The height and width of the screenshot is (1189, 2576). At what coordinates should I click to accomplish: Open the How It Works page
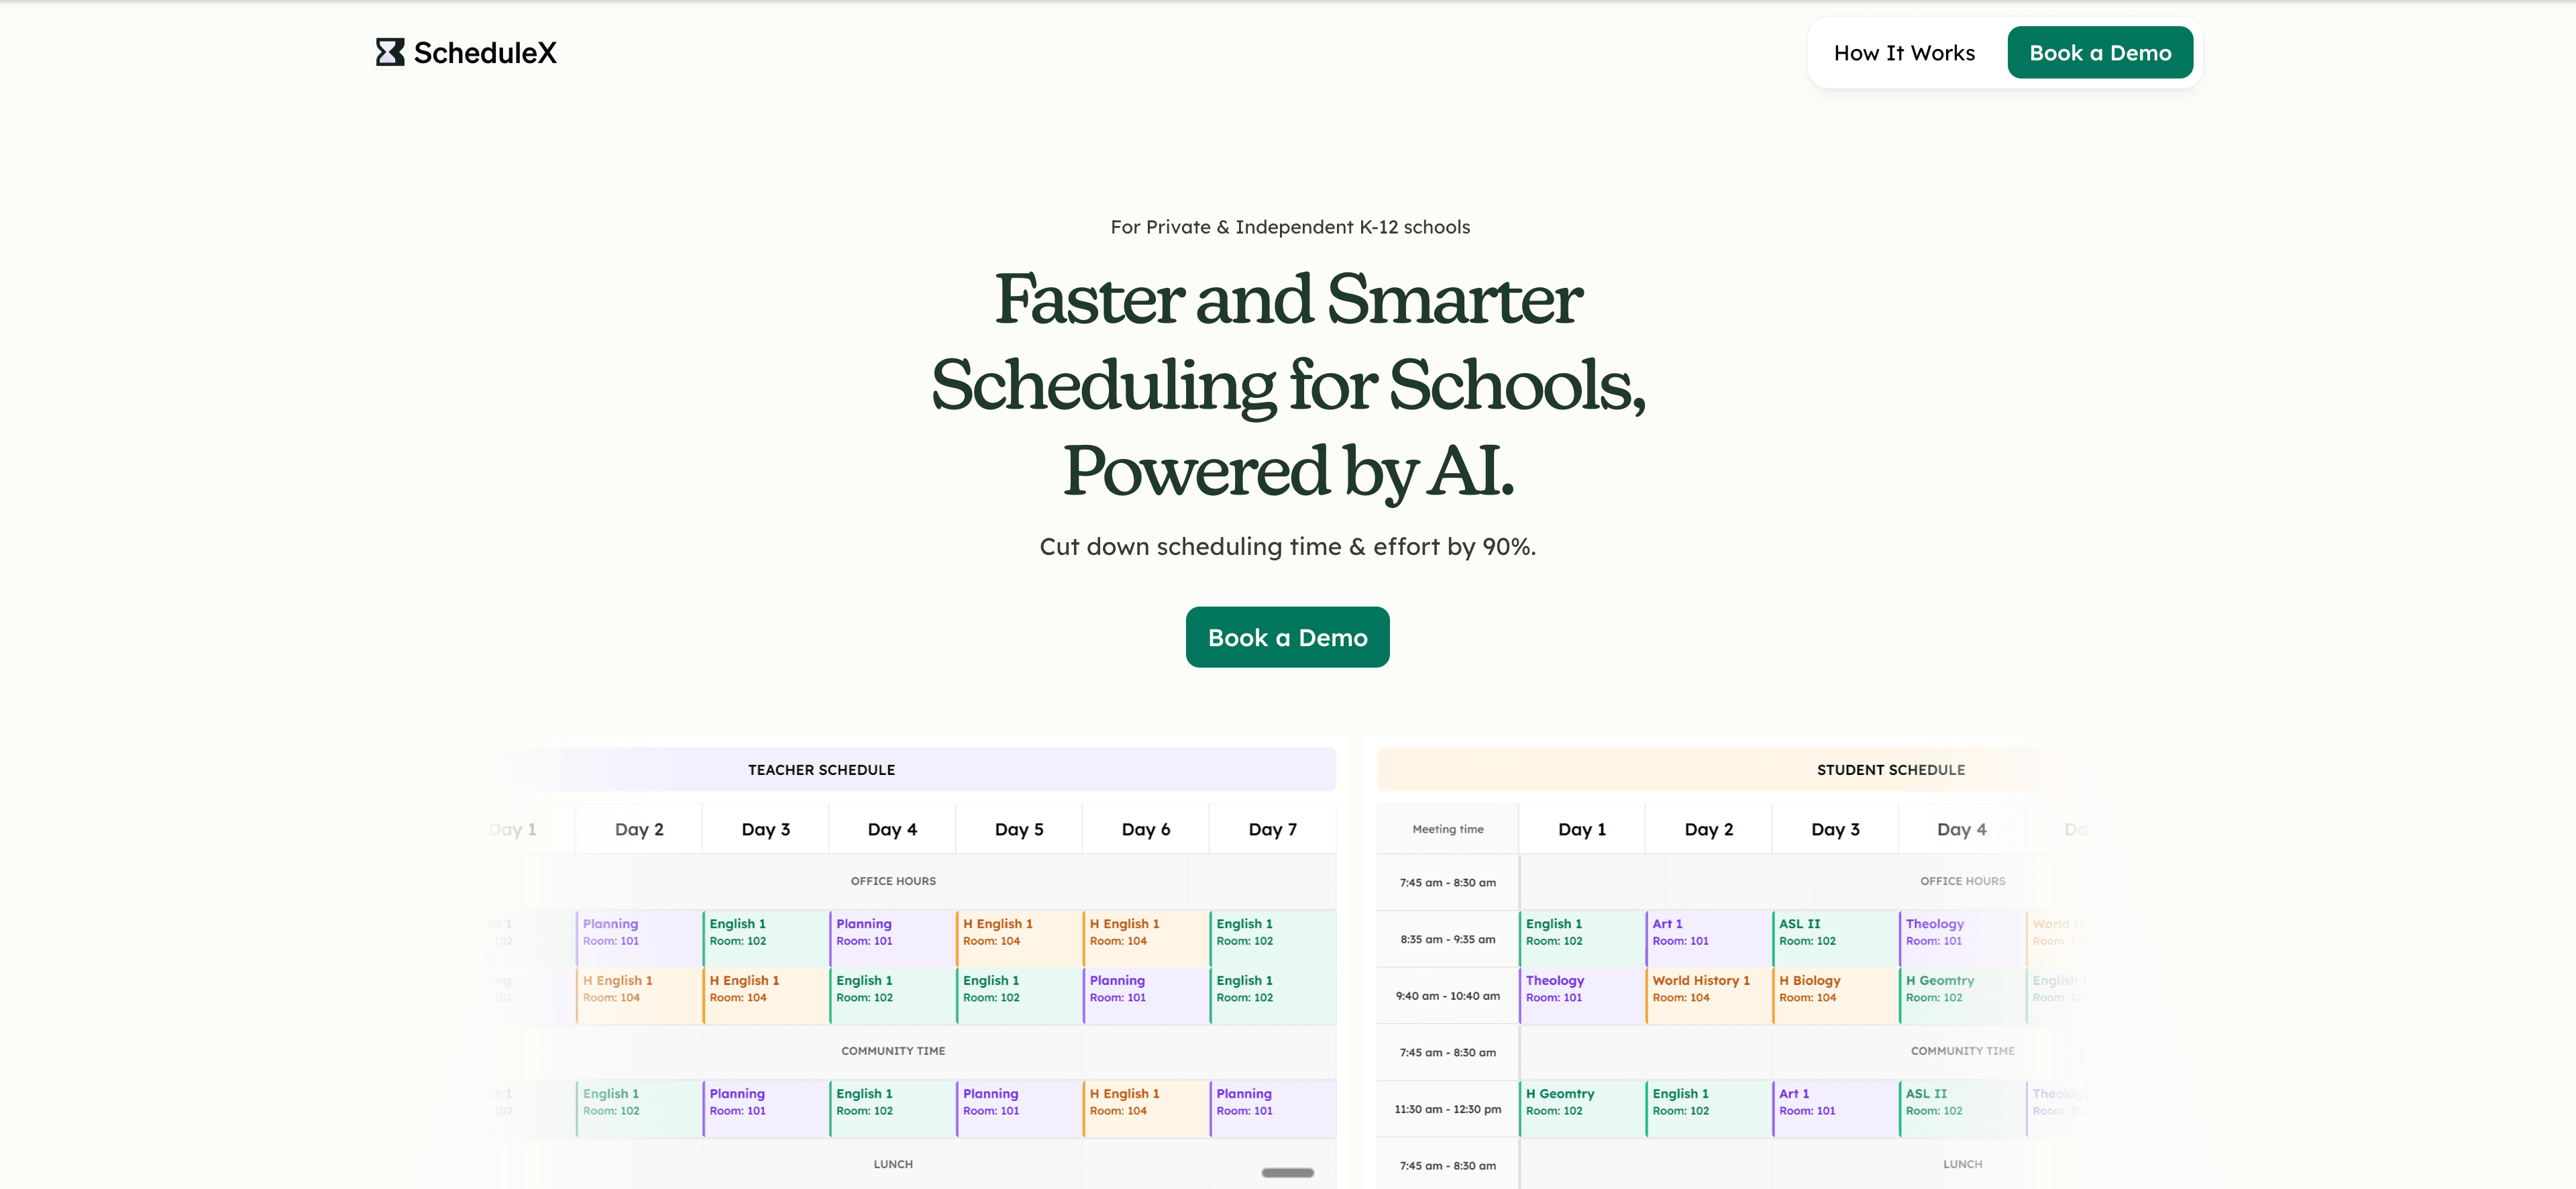click(x=1903, y=52)
